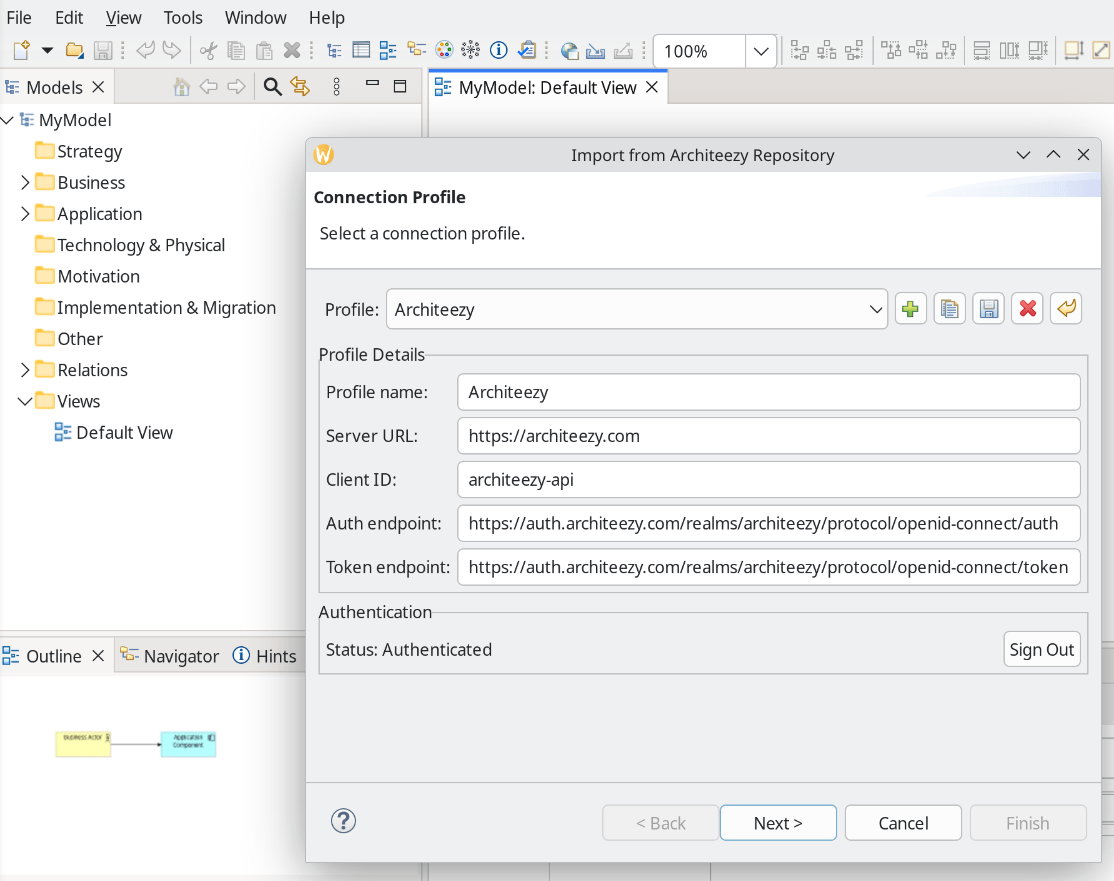Click the Open model folder icon

pyautogui.click(x=75, y=50)
